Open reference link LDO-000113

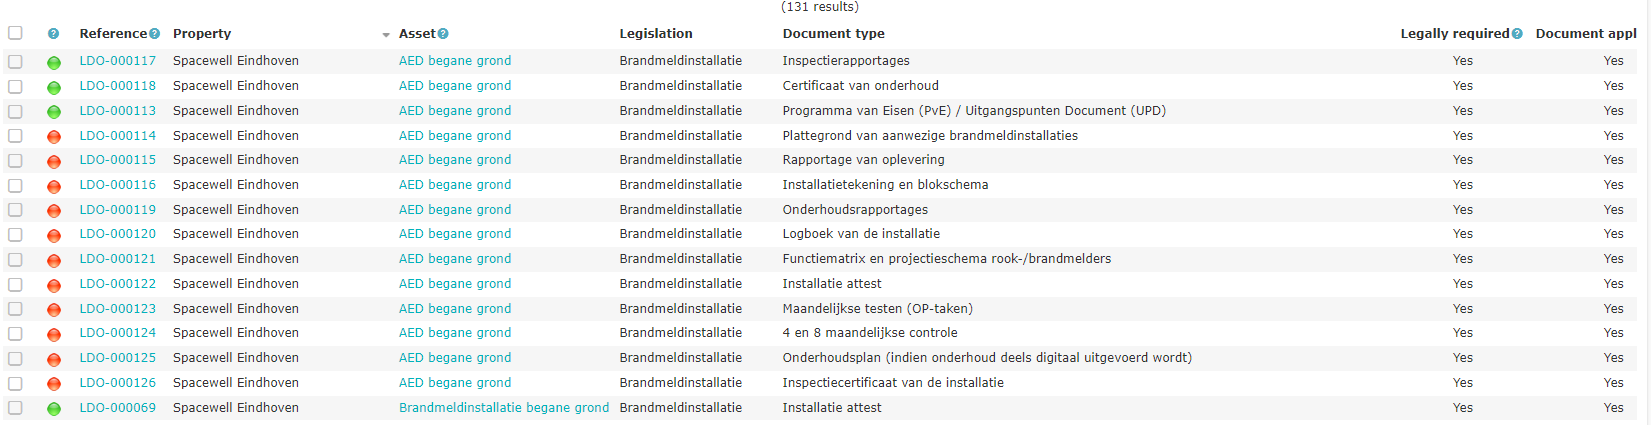tap(118, 111)
